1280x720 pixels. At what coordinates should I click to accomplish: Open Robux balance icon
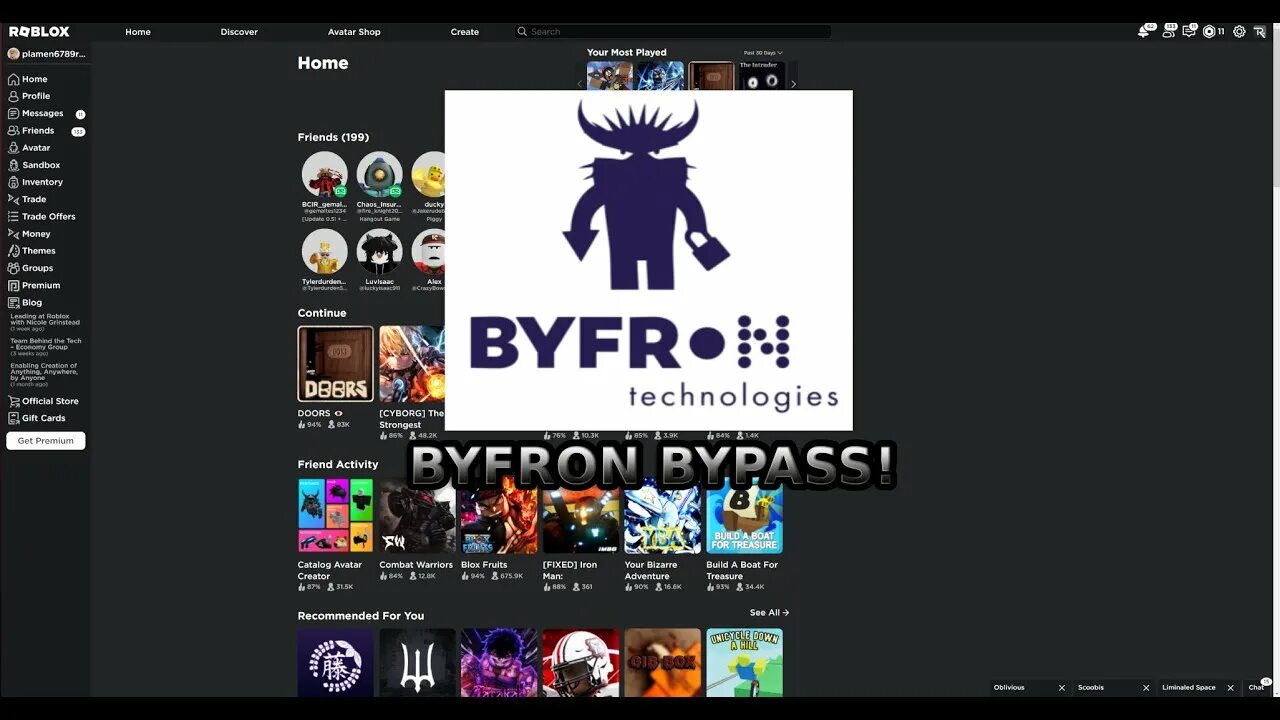click(1209, 32)
